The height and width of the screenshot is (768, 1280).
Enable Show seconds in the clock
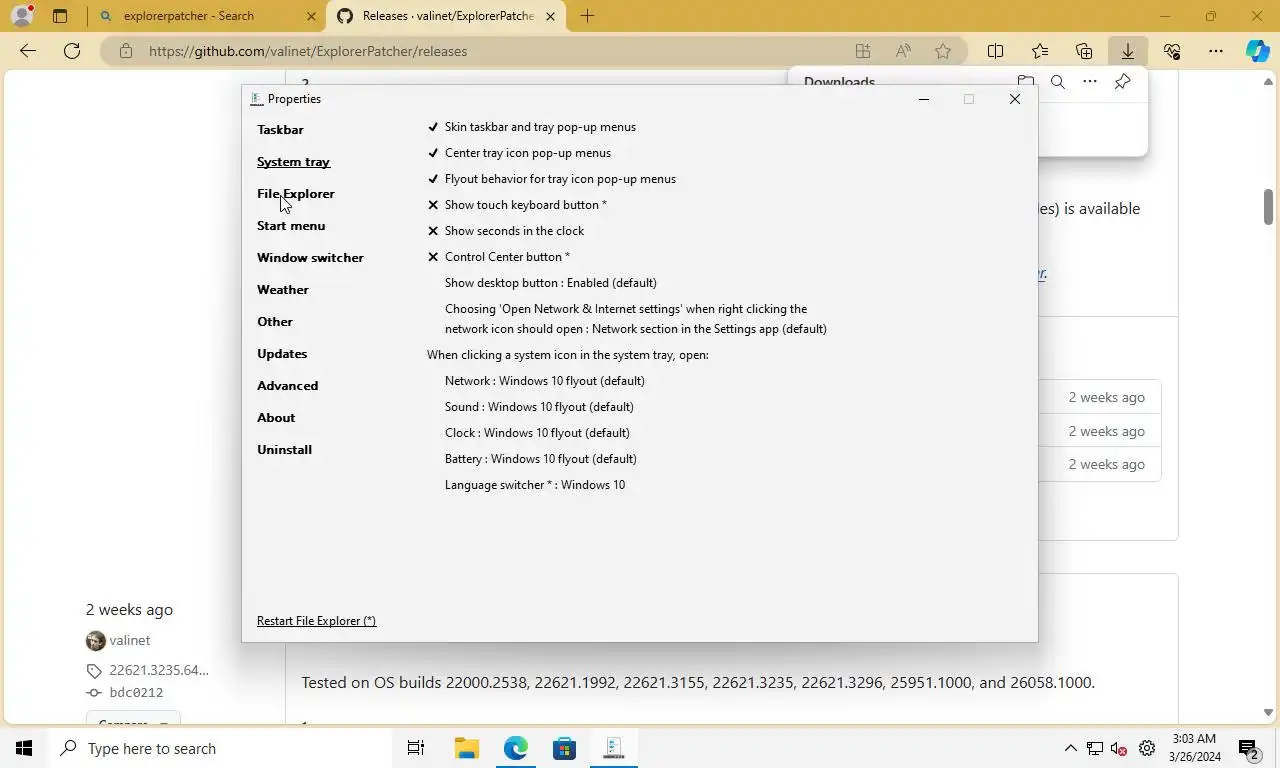tap(506, 231)
